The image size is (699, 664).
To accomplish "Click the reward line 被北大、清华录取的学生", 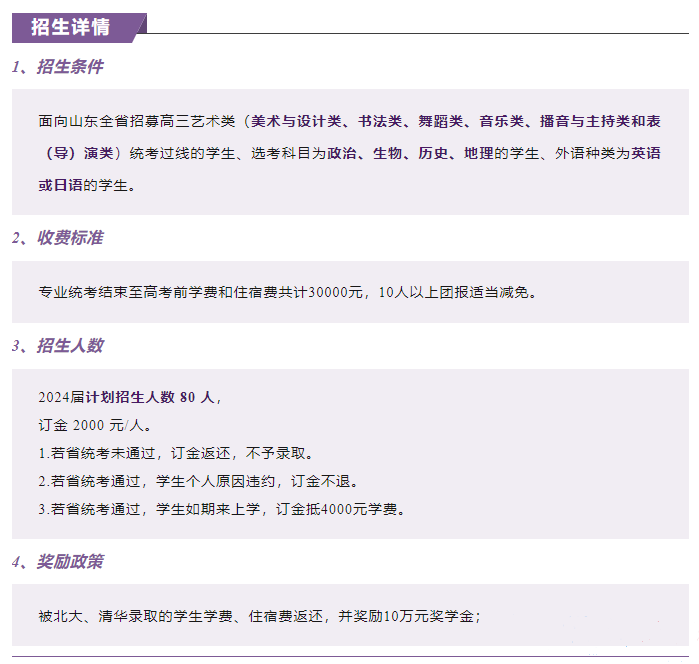I will point(260,616).
